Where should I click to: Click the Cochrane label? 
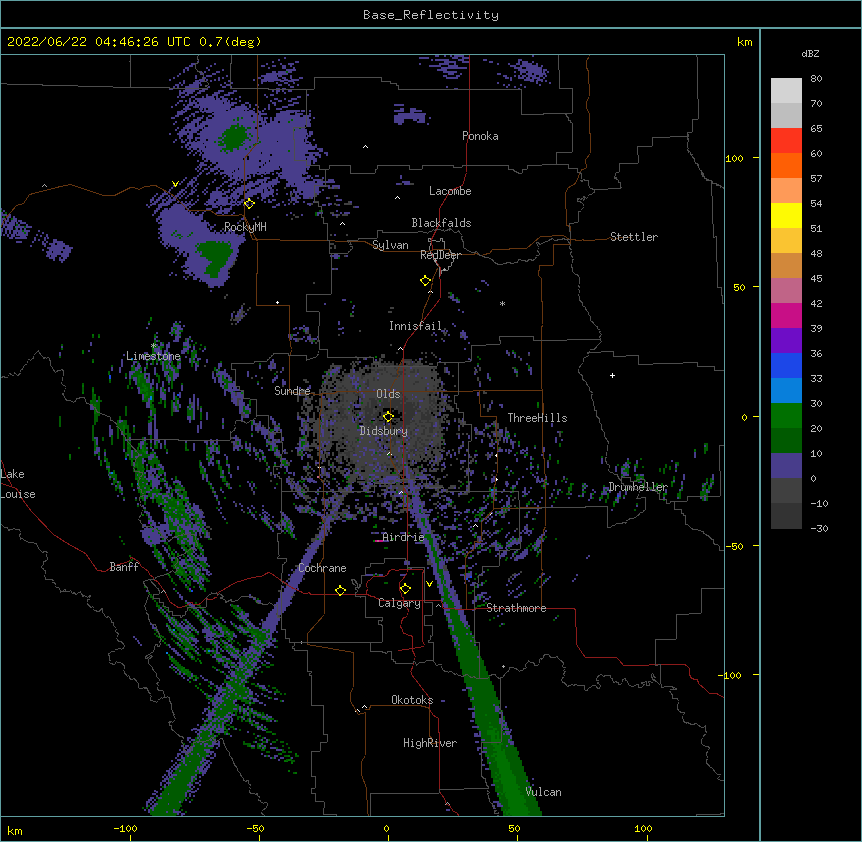tap(322, 568)
